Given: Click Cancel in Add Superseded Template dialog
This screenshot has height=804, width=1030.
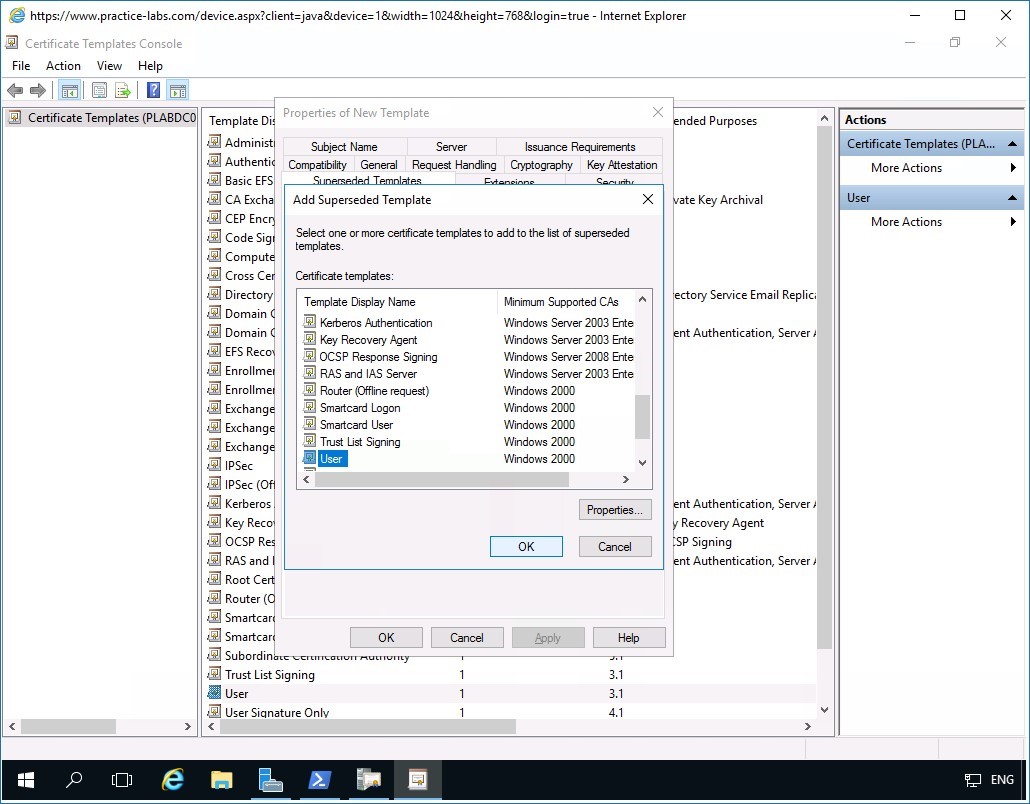Looking at the screenshot, I should coord(615,547).
